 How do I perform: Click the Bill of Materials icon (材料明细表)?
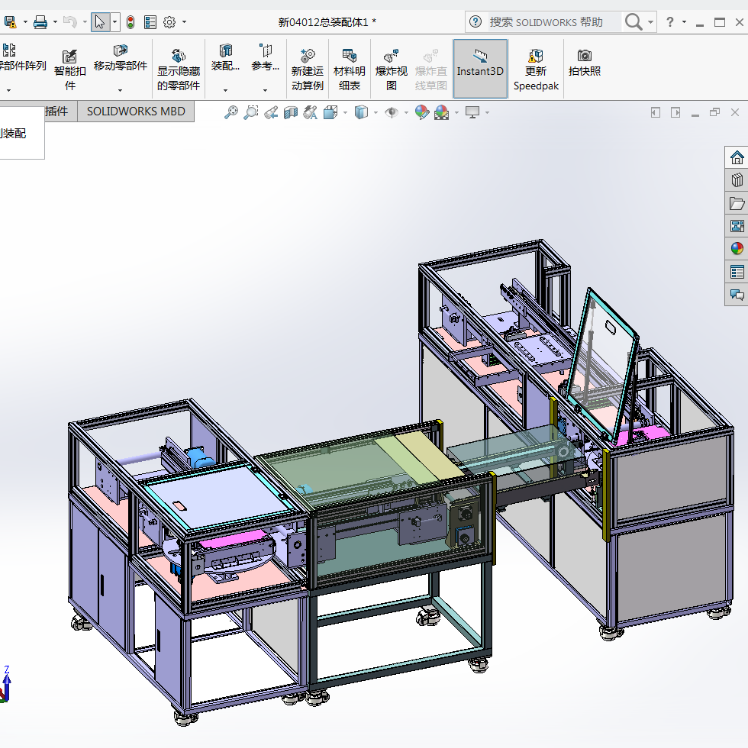(x=349, y=70)
